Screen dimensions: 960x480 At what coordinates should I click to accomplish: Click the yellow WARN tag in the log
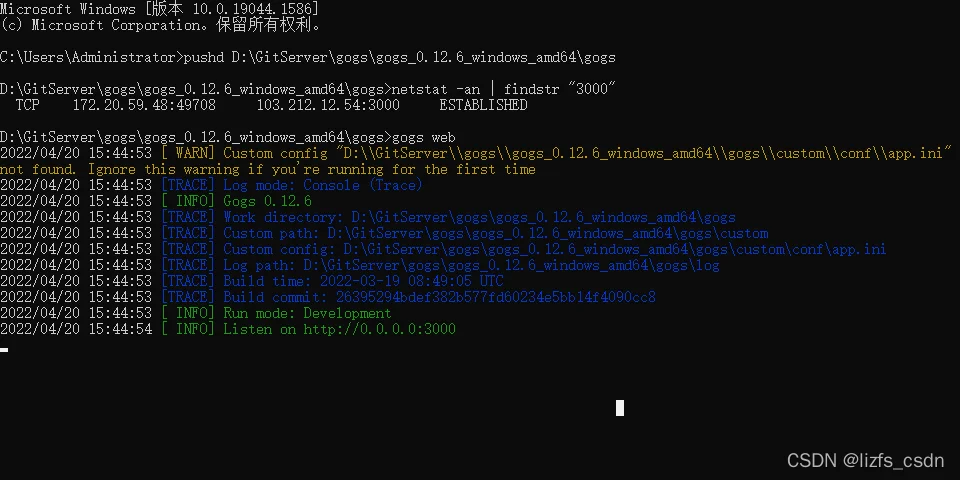coord(188,153)
